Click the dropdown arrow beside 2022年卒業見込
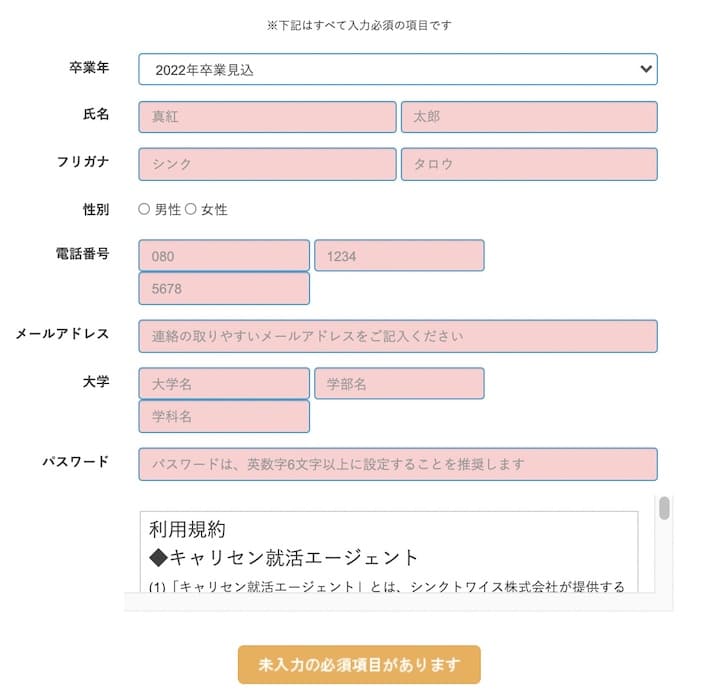The image size is (720, 697). coord(645,69)
